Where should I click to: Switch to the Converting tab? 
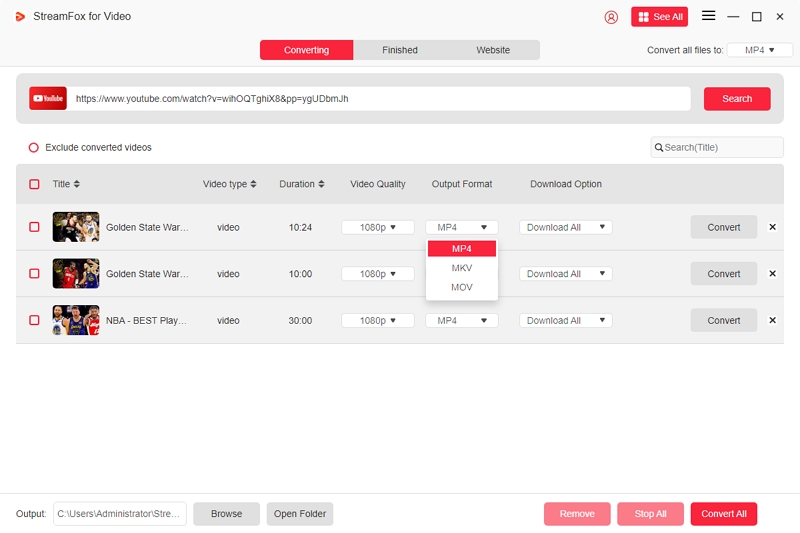click(x=307, y=50)
